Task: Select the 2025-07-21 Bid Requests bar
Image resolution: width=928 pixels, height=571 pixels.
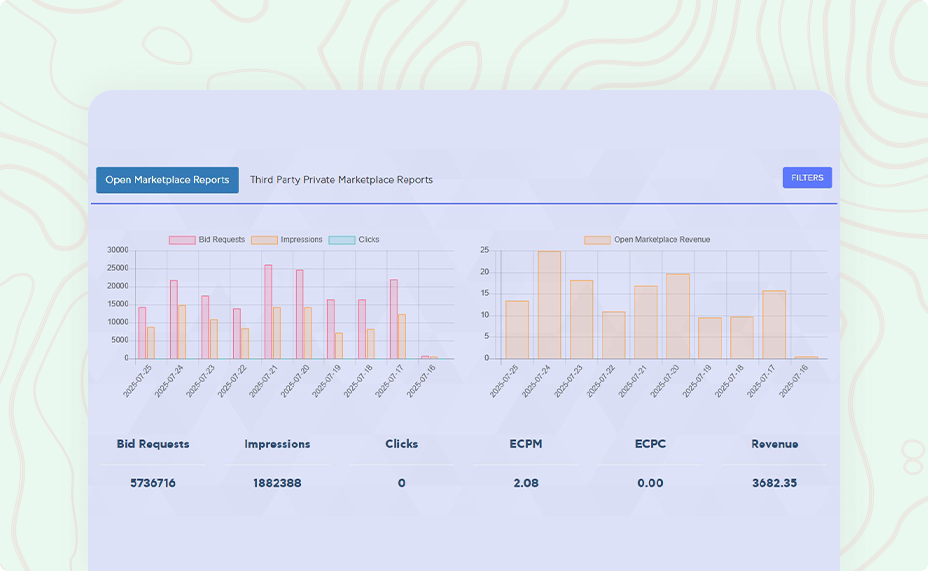Action: point(268,312)
